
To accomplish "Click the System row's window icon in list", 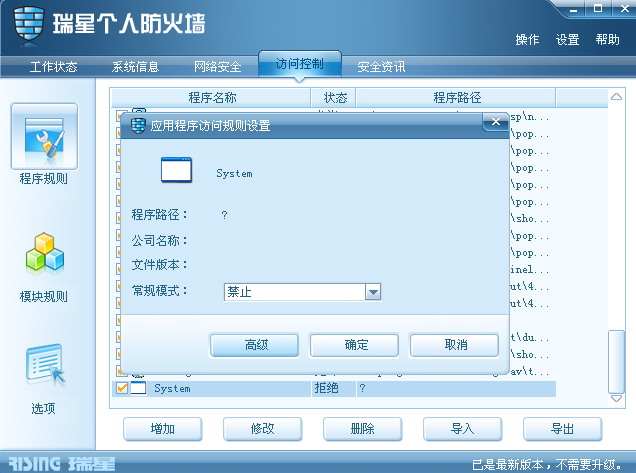I will coord(138,388).
